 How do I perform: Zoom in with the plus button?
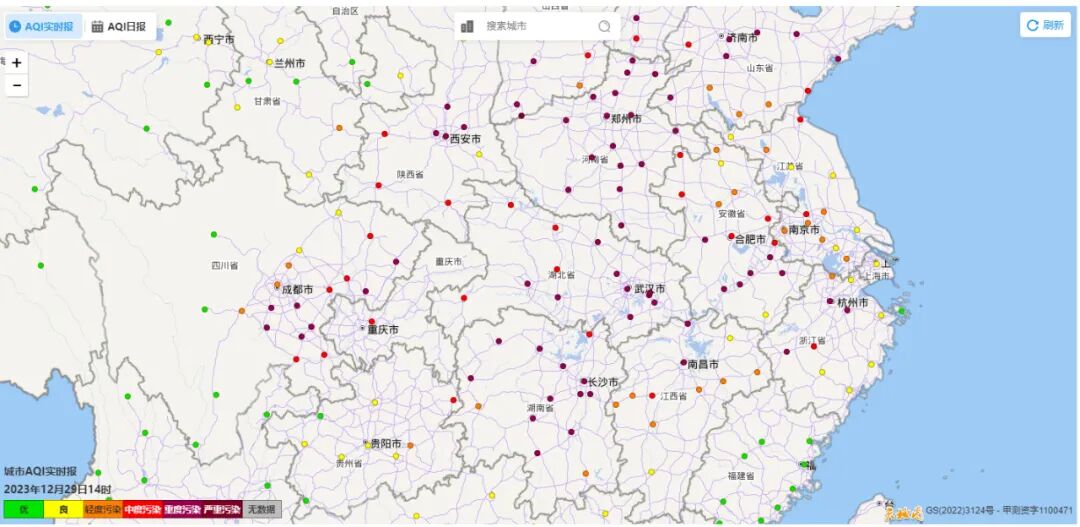pos(17,63)
